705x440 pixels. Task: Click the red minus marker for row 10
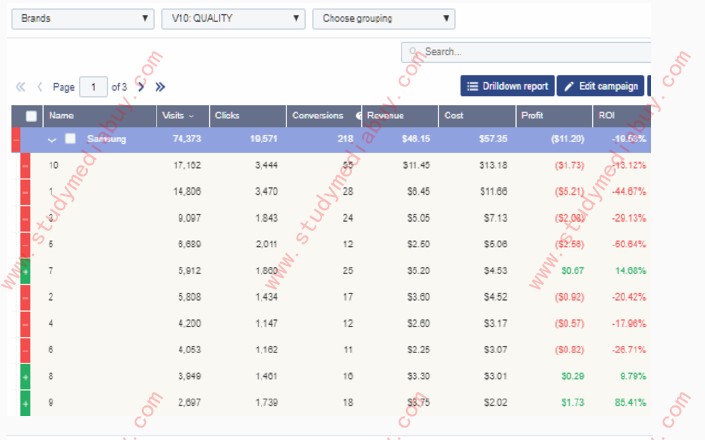(25, 166)
